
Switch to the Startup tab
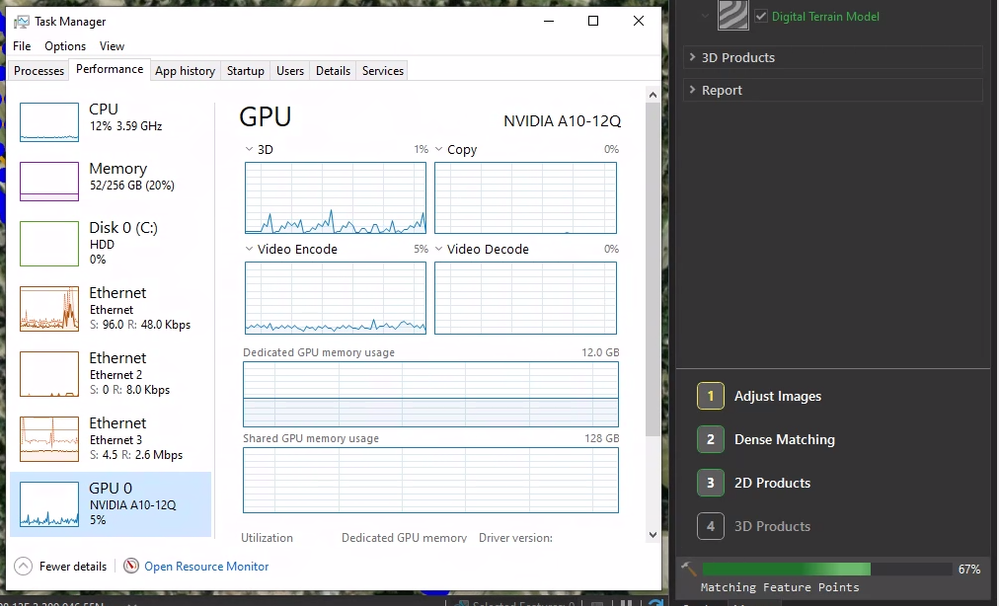click(245, 71)
